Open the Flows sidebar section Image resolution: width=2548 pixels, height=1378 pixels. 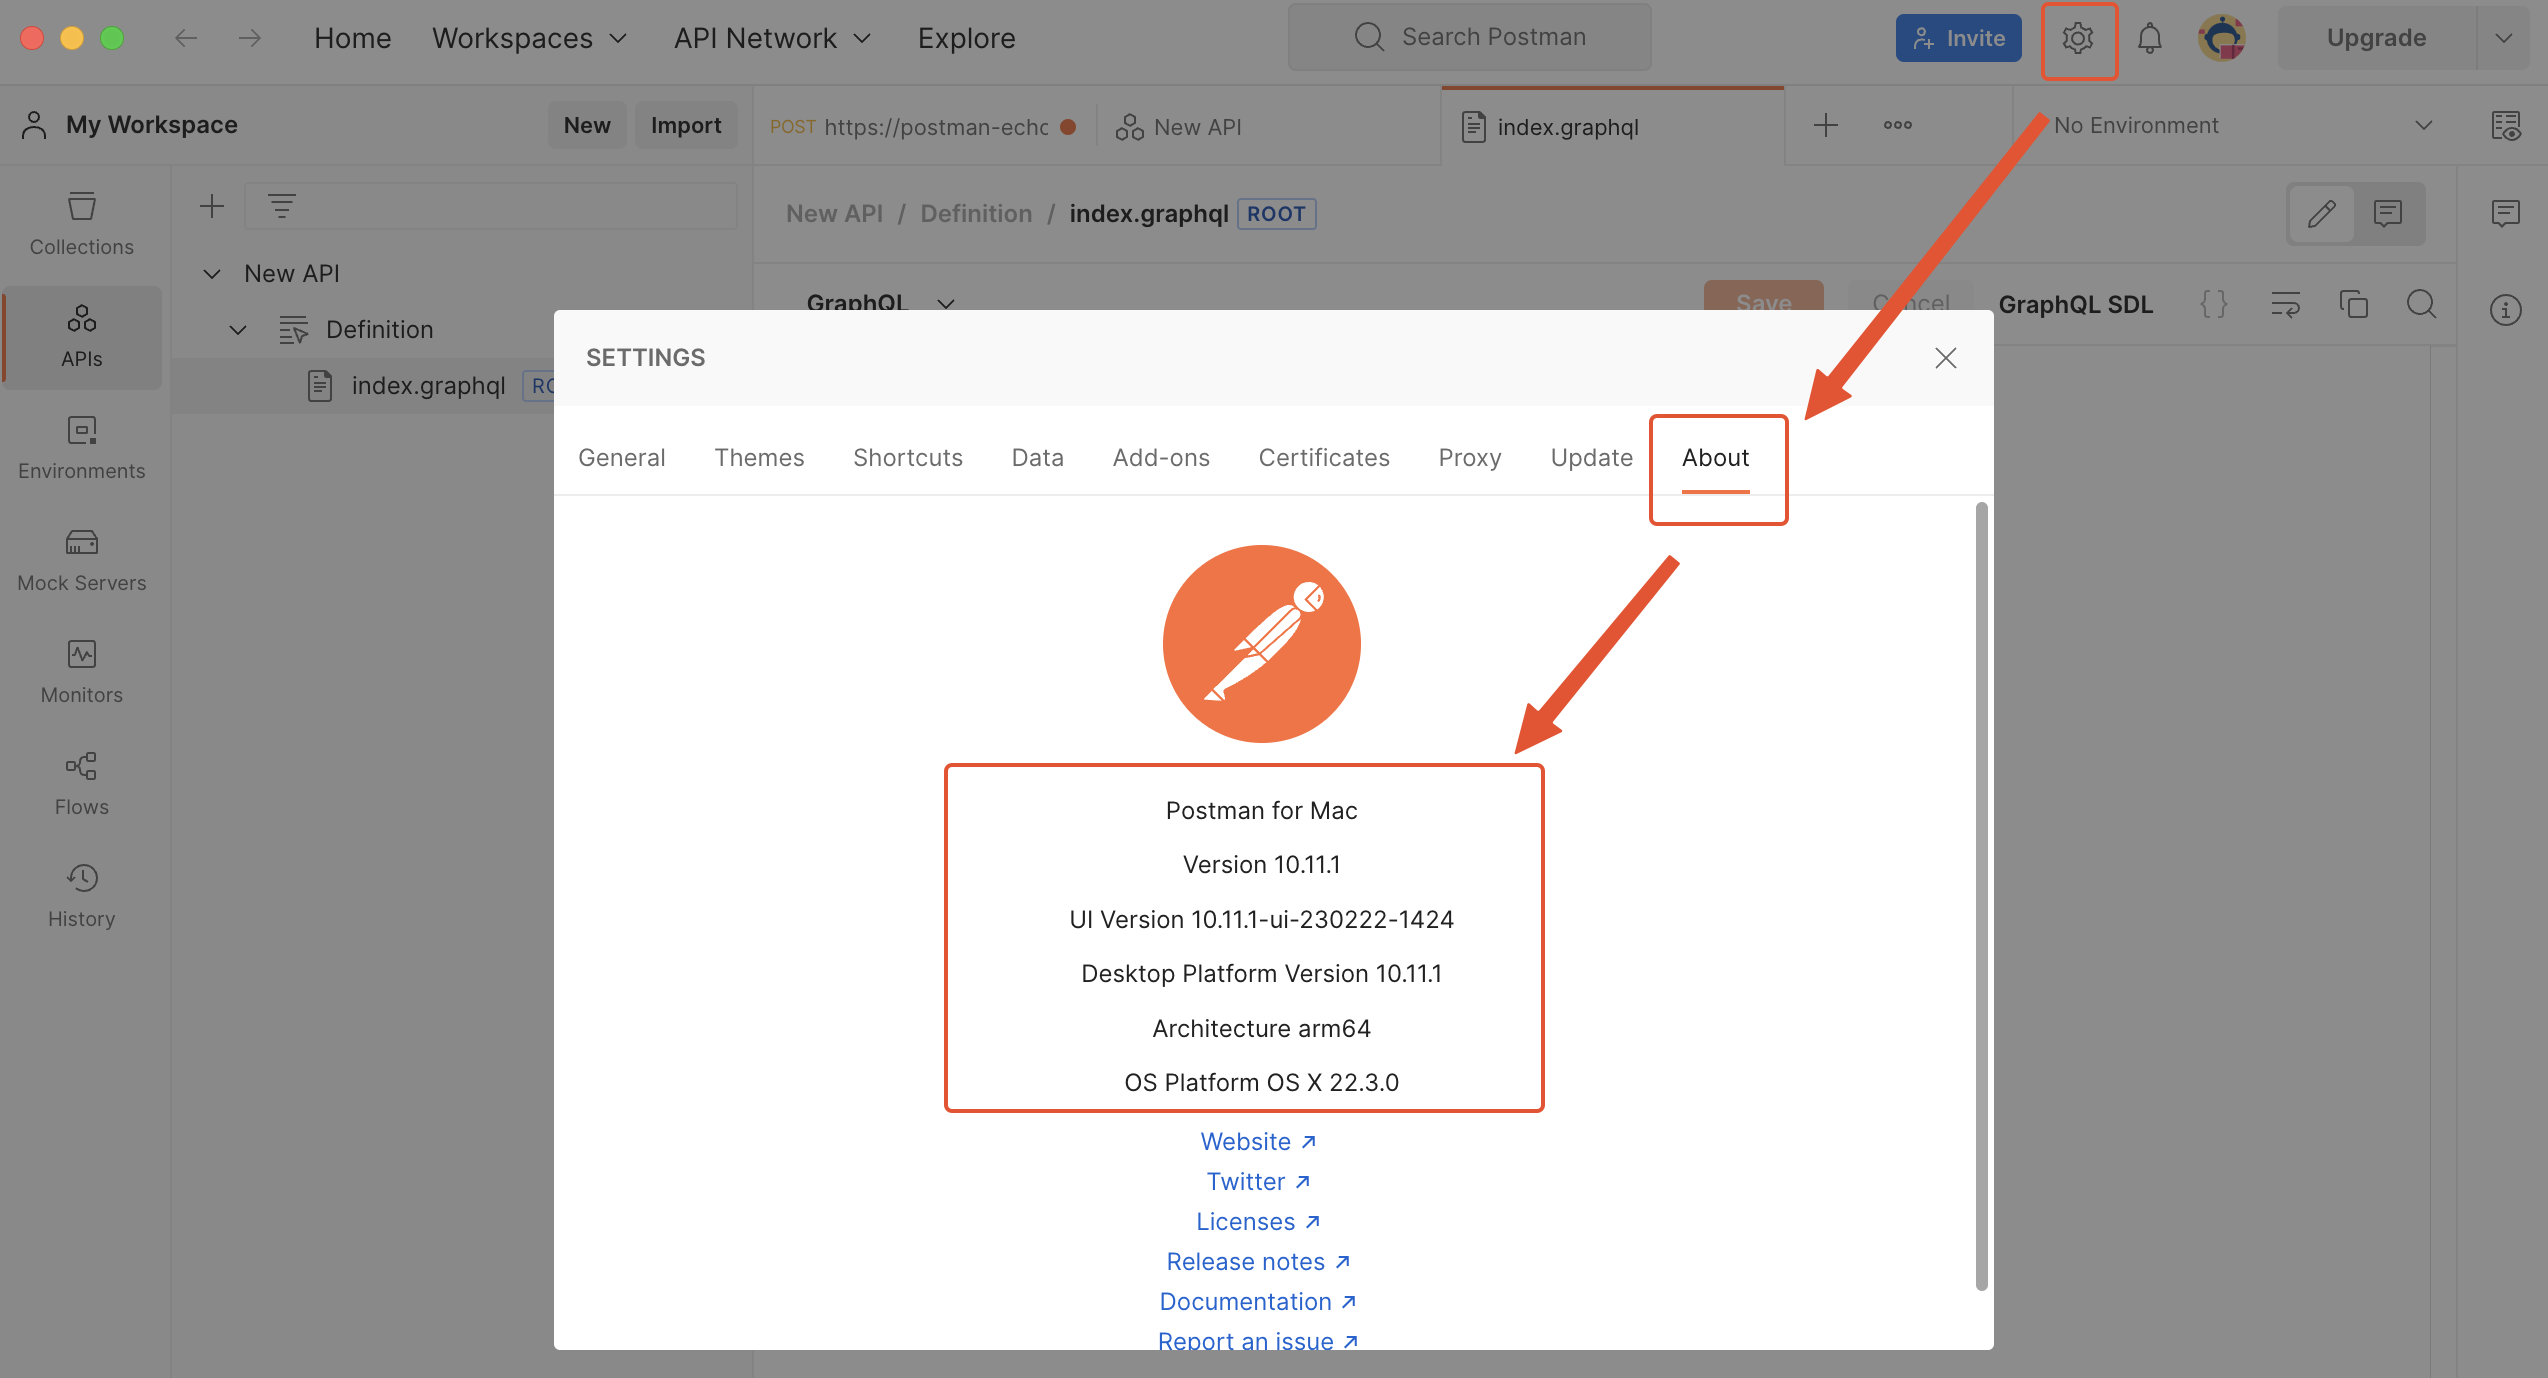[81, 784]
